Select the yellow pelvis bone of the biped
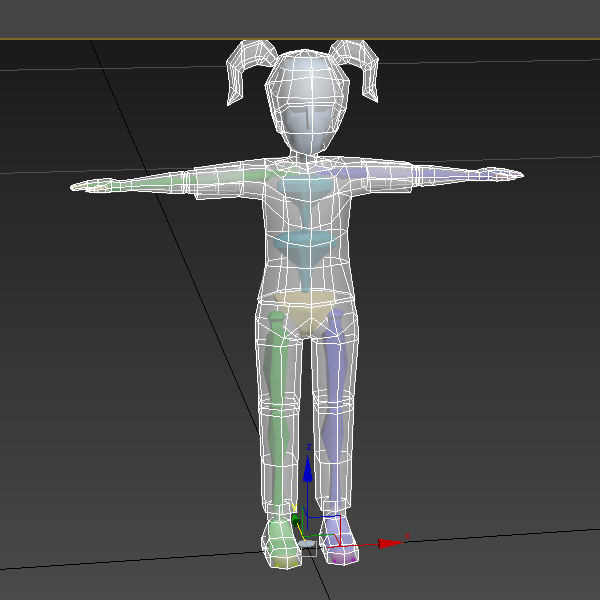This screenshot has width=600, height=600. 305,311
